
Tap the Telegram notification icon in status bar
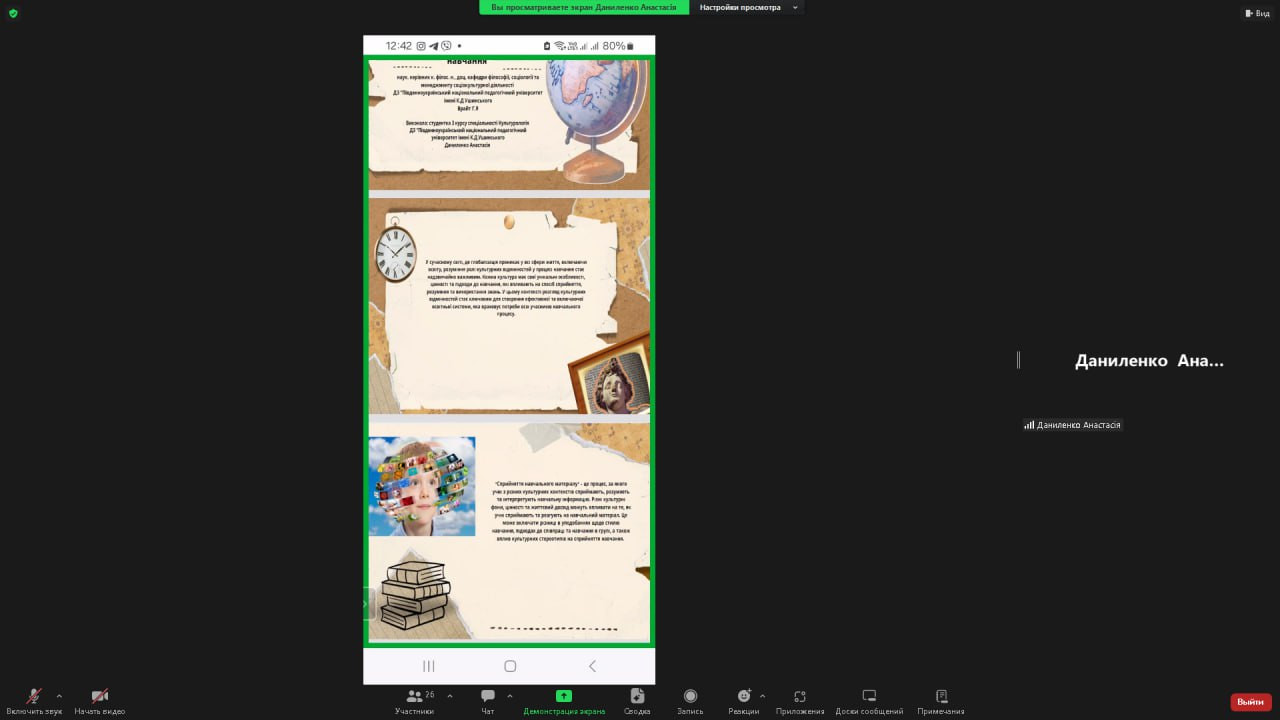[434, 46]
